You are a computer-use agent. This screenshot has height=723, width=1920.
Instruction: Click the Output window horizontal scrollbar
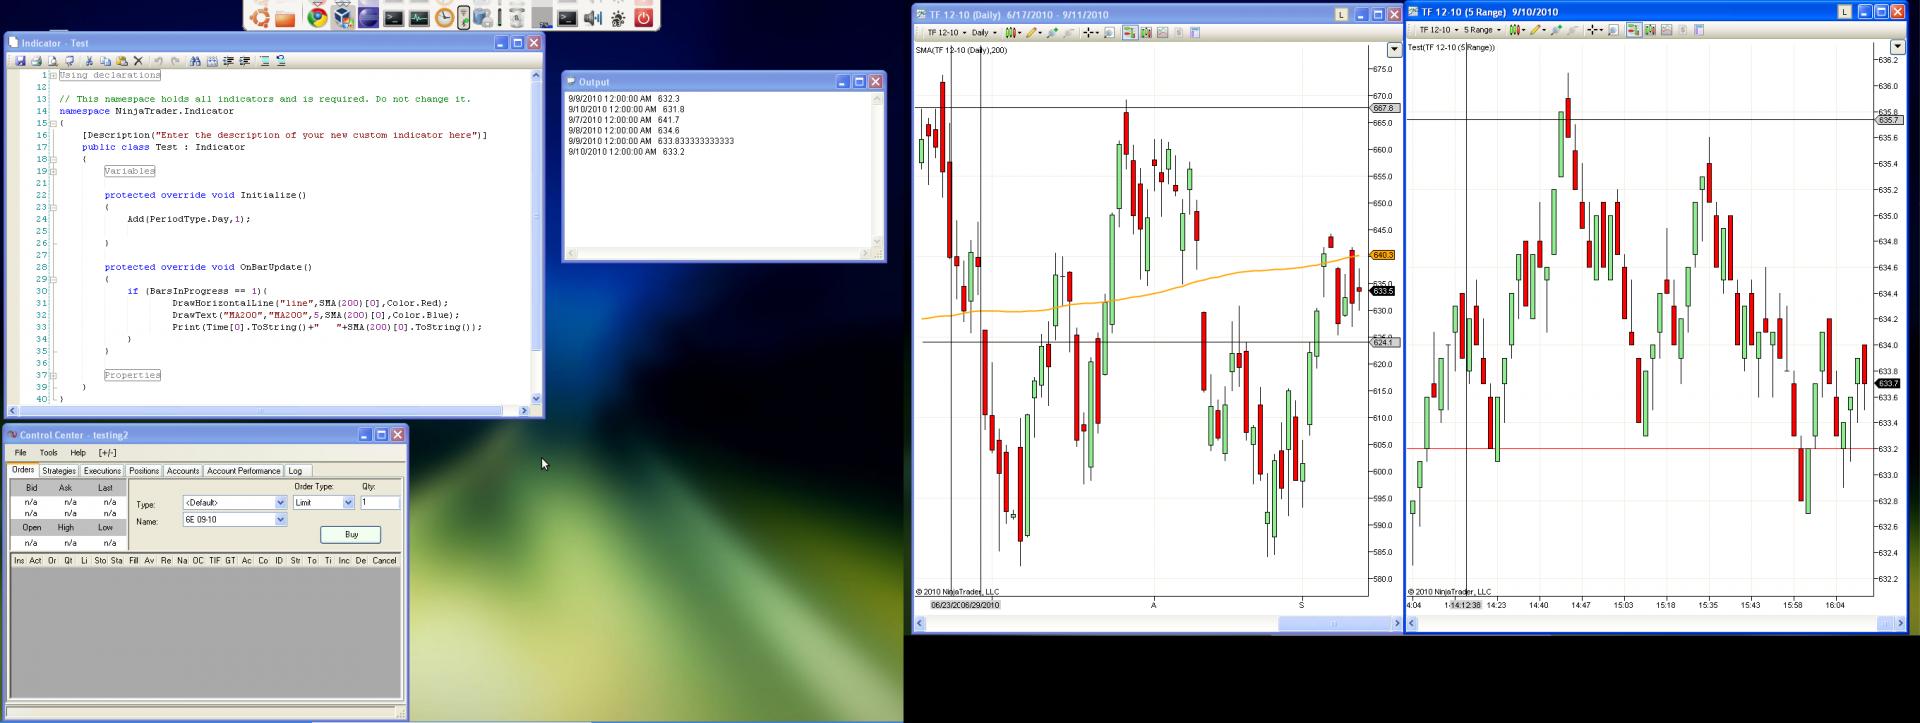[x=719, y=253]
